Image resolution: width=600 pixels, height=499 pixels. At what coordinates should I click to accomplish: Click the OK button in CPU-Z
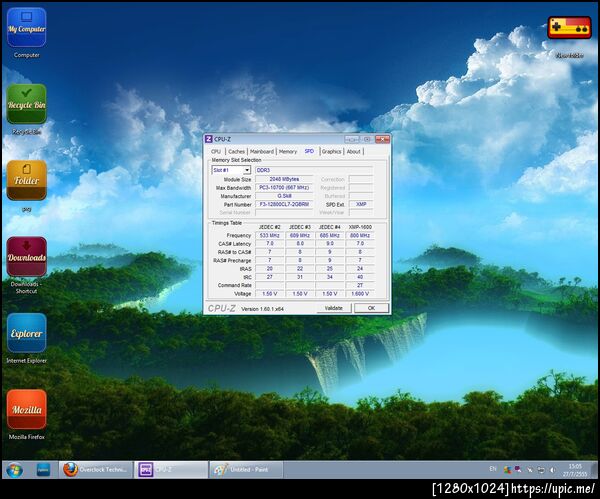click(371, 308)
